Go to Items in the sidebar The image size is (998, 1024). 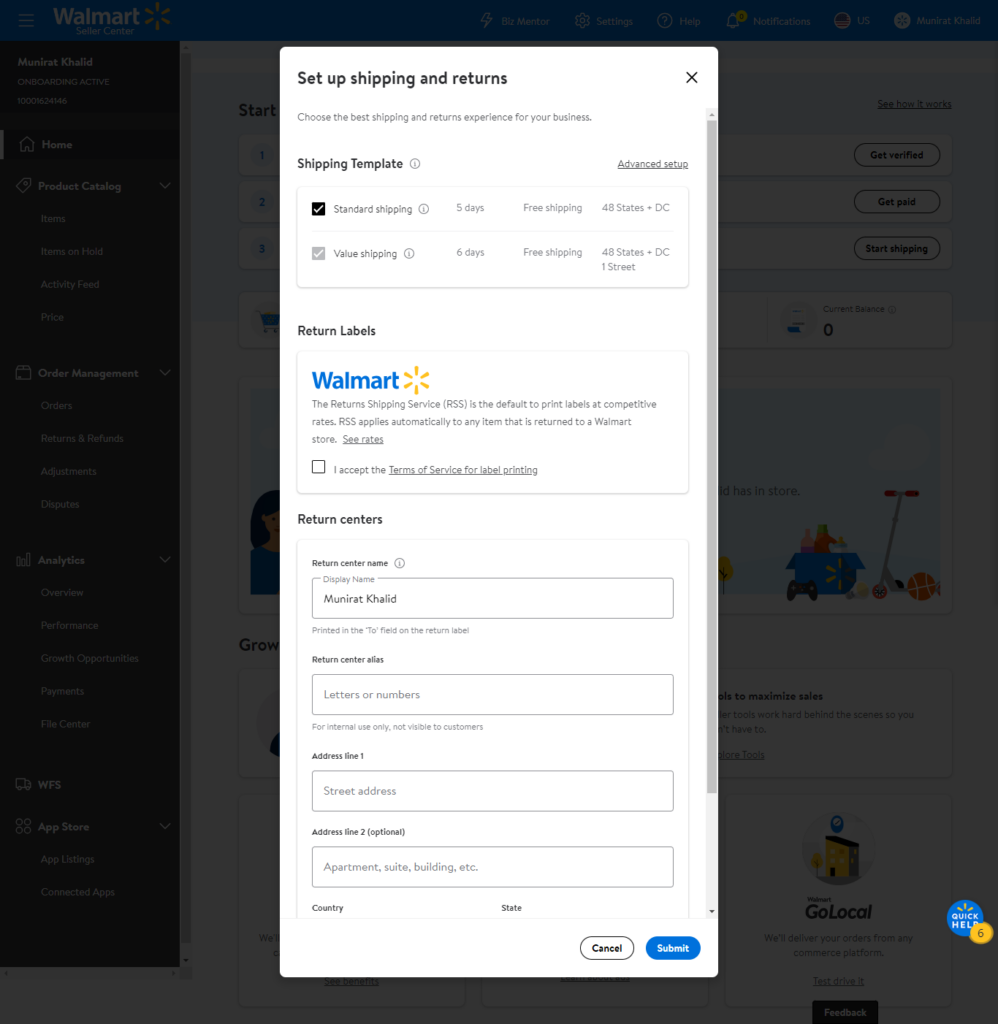(53, 219)
